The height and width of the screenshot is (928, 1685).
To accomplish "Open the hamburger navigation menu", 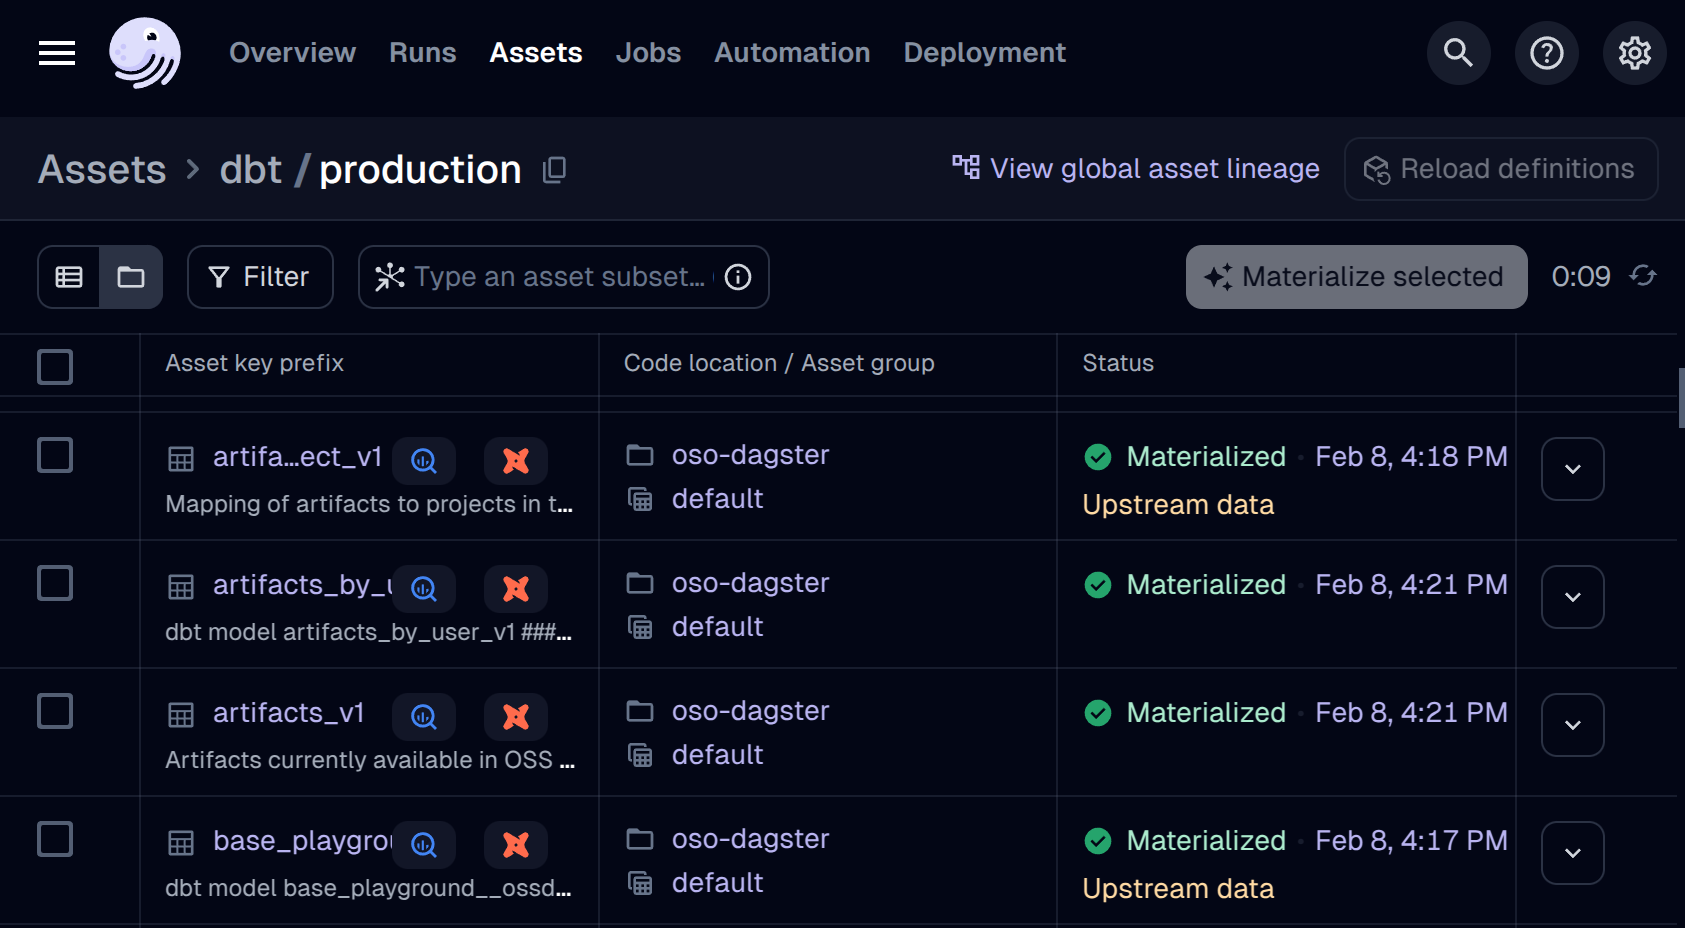I will tap(57, 53).
